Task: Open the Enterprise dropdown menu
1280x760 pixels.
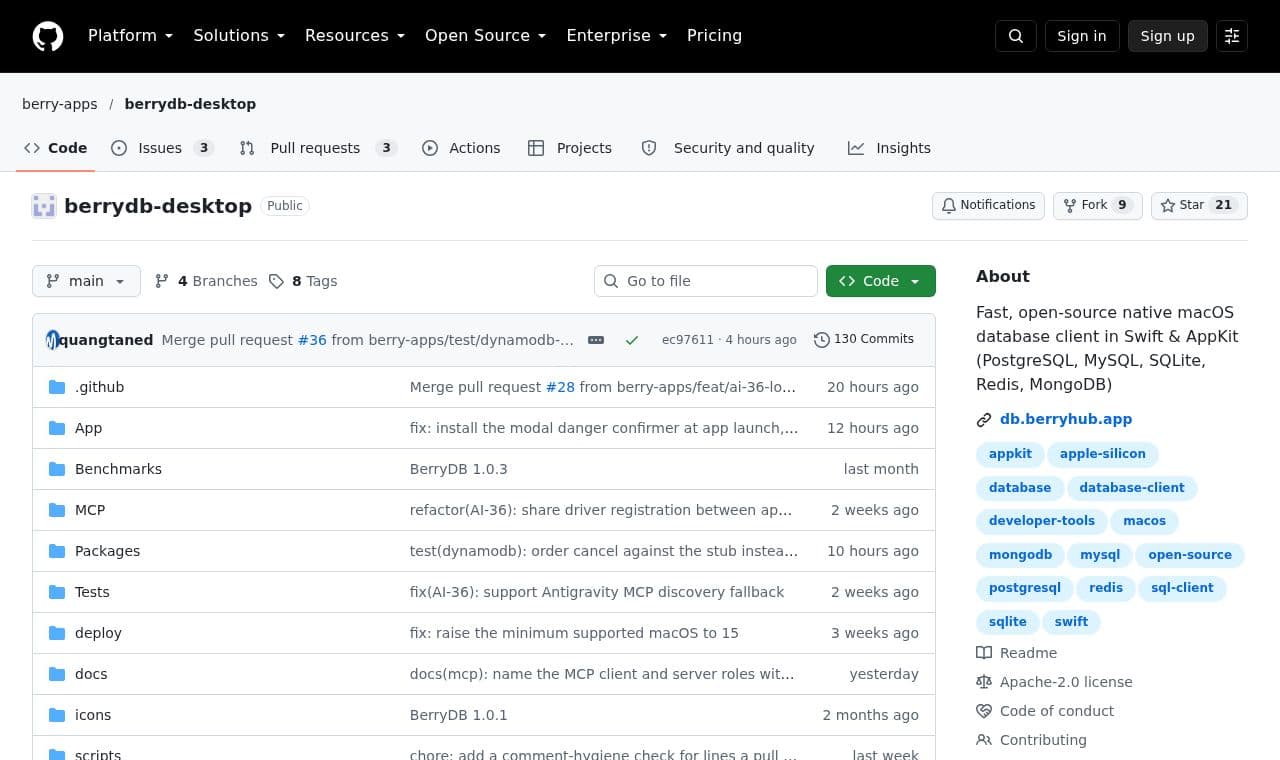Action: 616,36
